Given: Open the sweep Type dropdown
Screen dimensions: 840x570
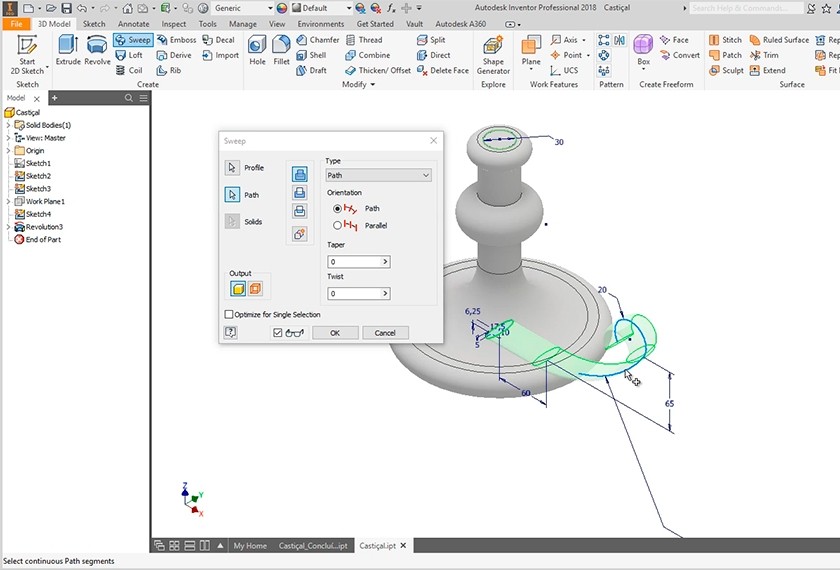Looking at the screenshot, I should 379,175.
